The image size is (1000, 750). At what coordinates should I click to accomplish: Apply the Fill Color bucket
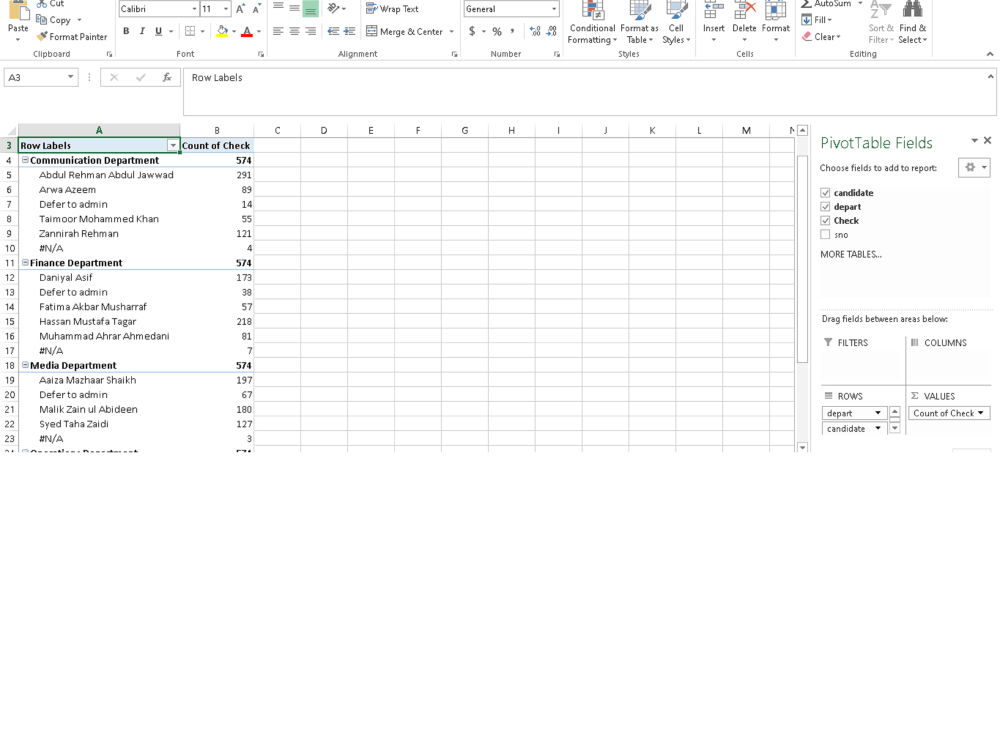tap(222, 31)
